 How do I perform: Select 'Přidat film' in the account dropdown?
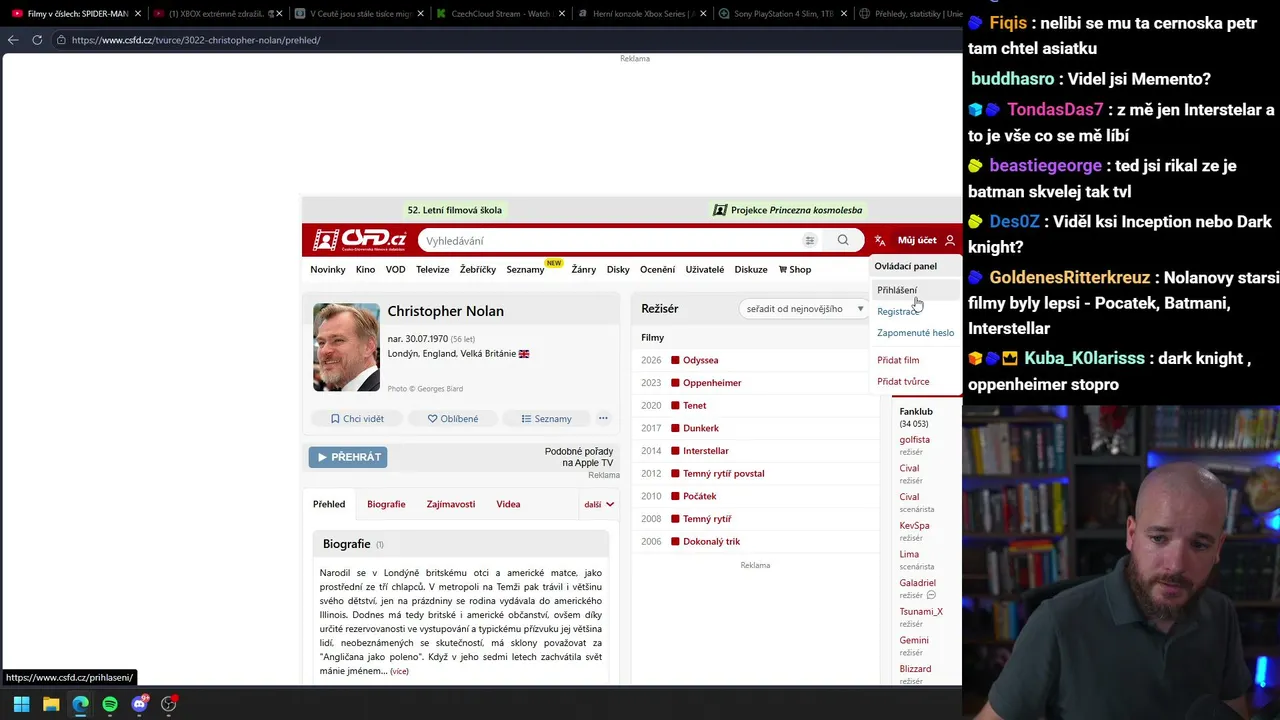coord(898,360)
